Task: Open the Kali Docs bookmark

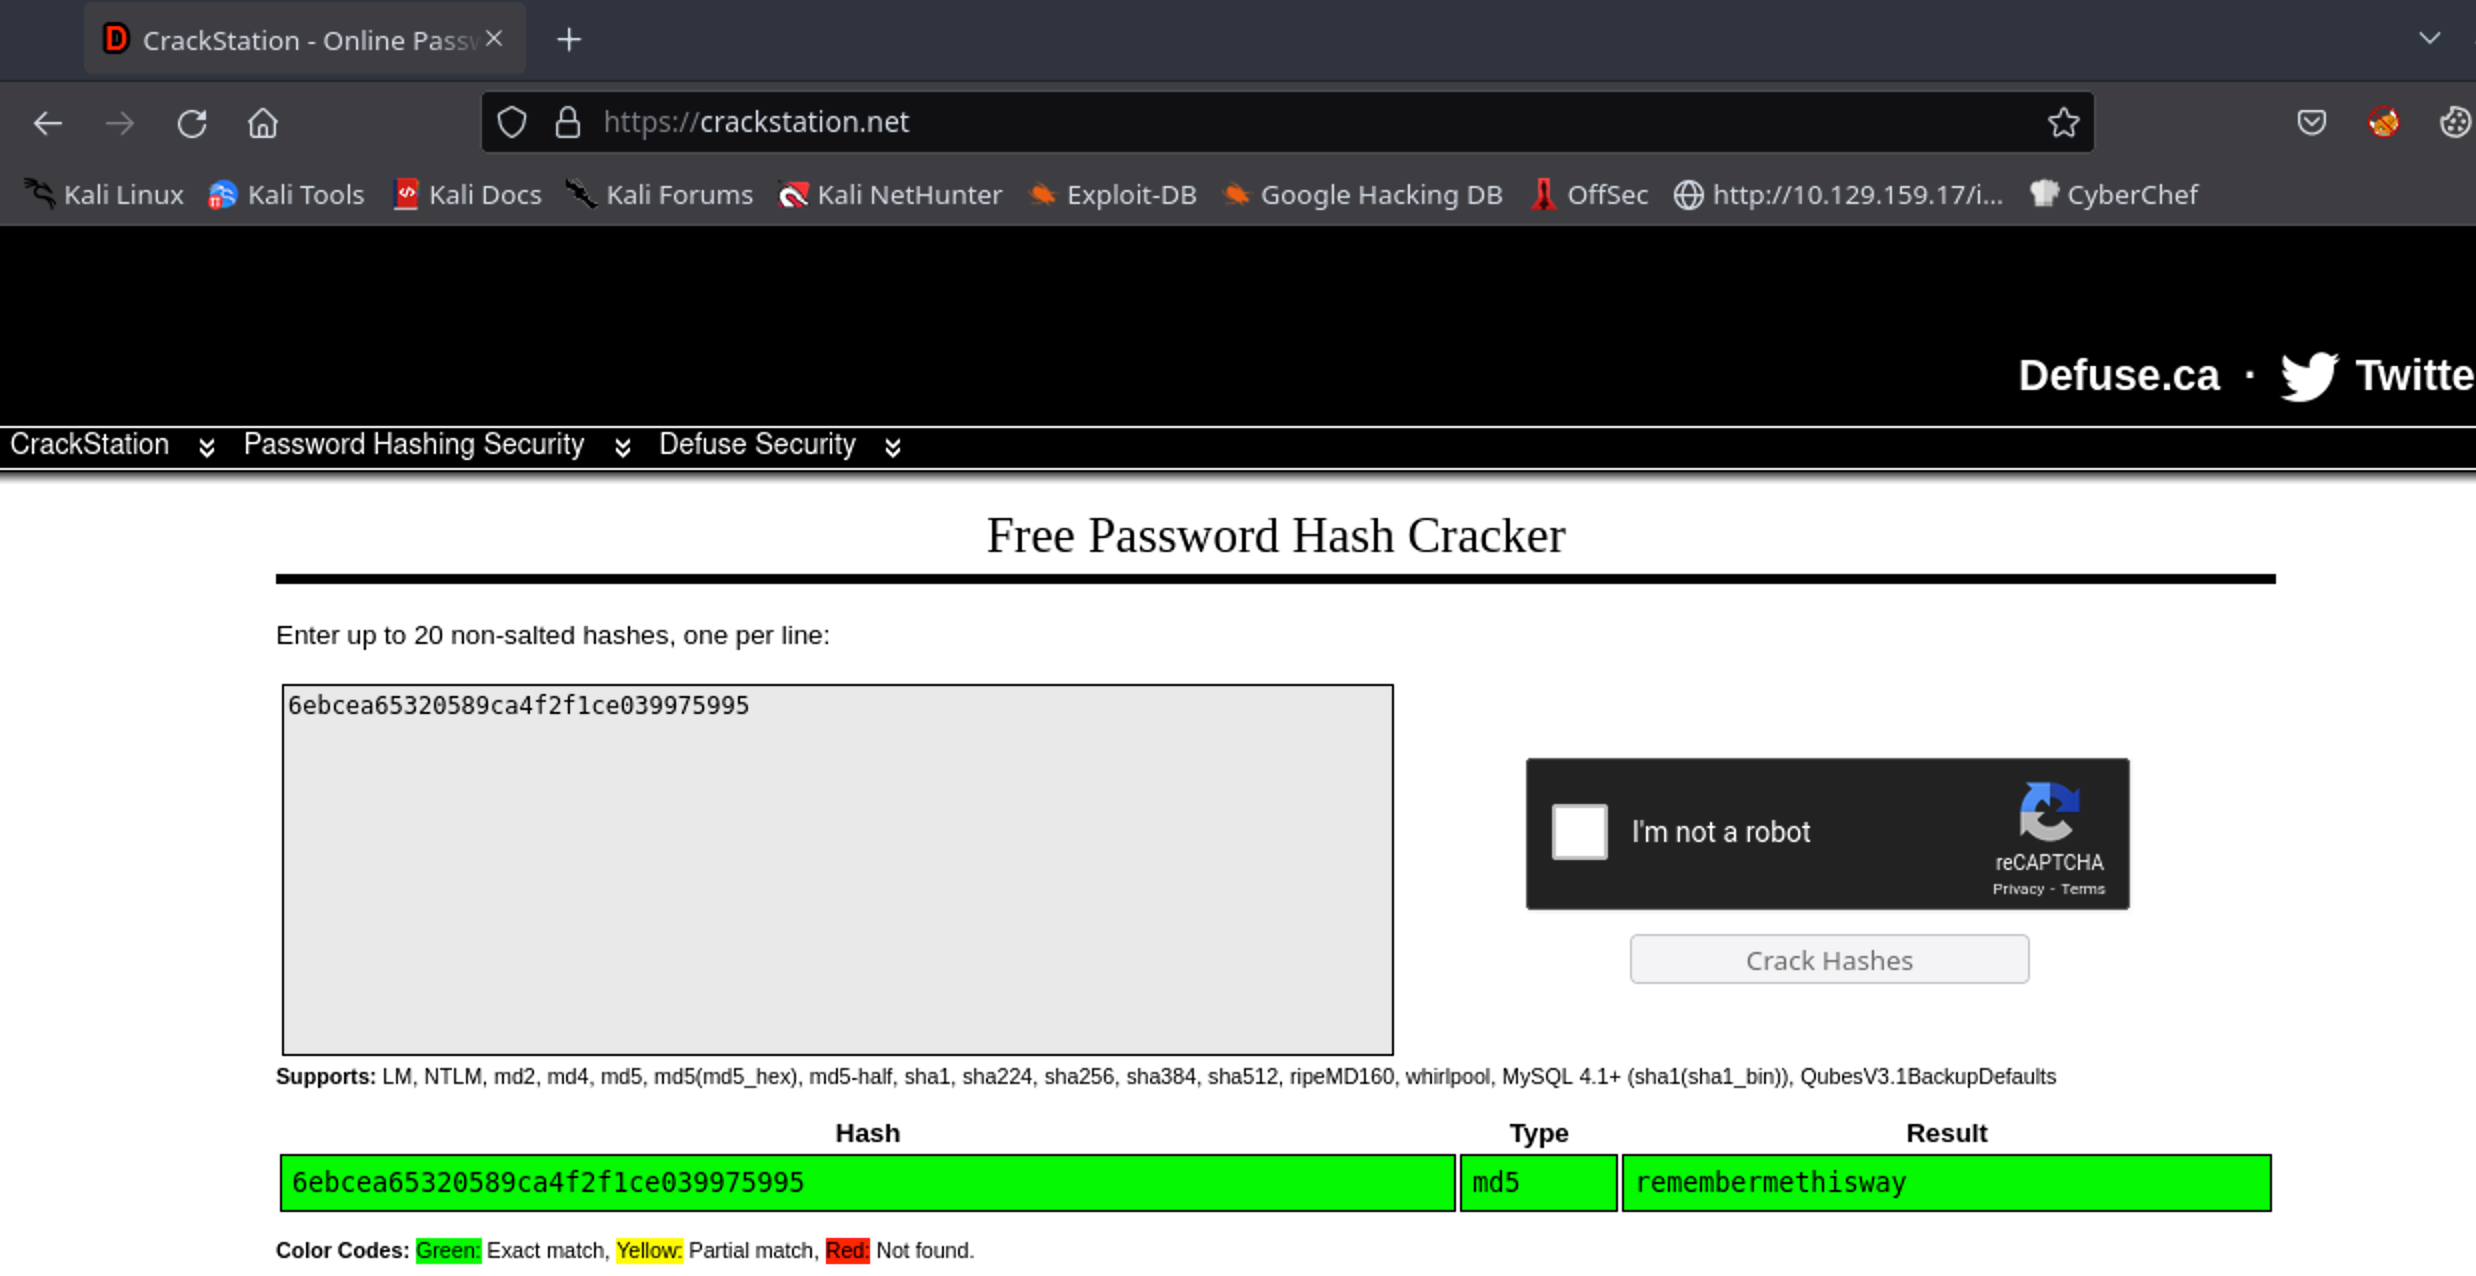Action: (x=467, y=194)
